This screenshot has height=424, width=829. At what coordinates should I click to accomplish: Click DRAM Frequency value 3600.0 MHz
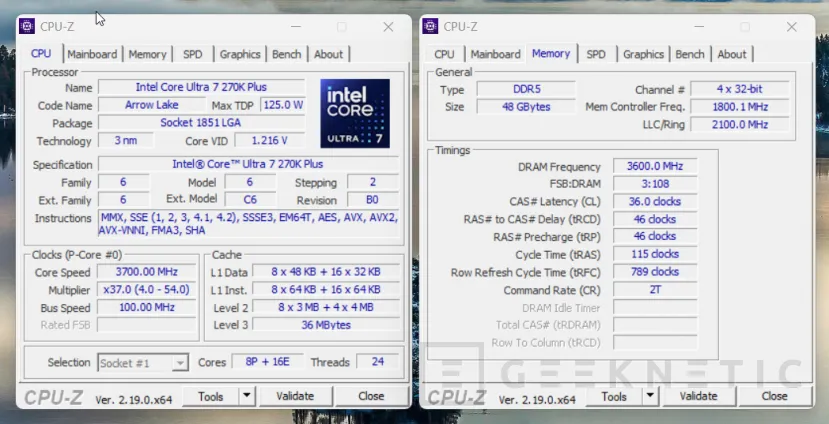[655, 166]
